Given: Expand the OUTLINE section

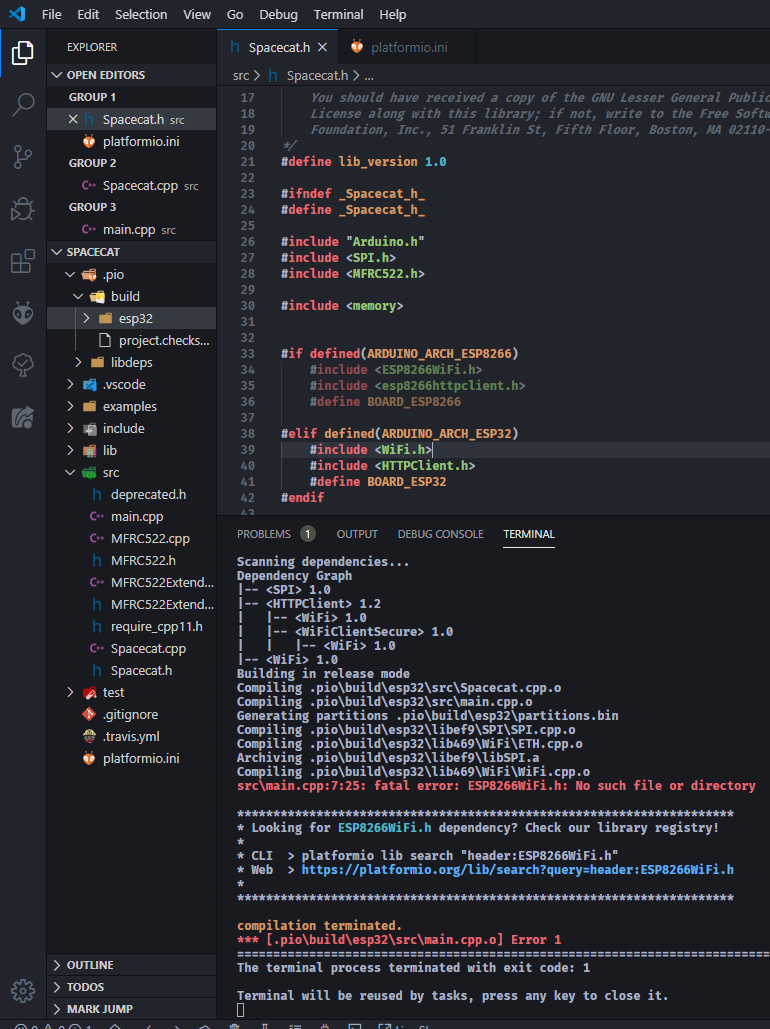Looking at the screenshot, I should point(90,965).
